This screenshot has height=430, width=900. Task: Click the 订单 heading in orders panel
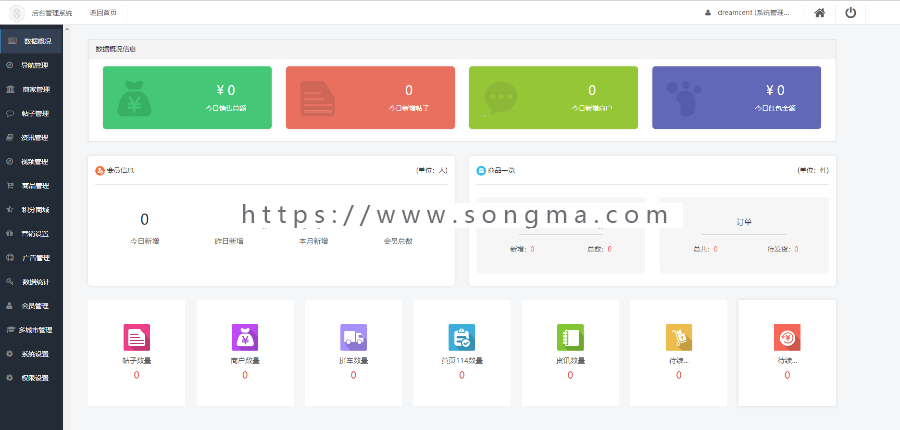(x=744, y=222)
